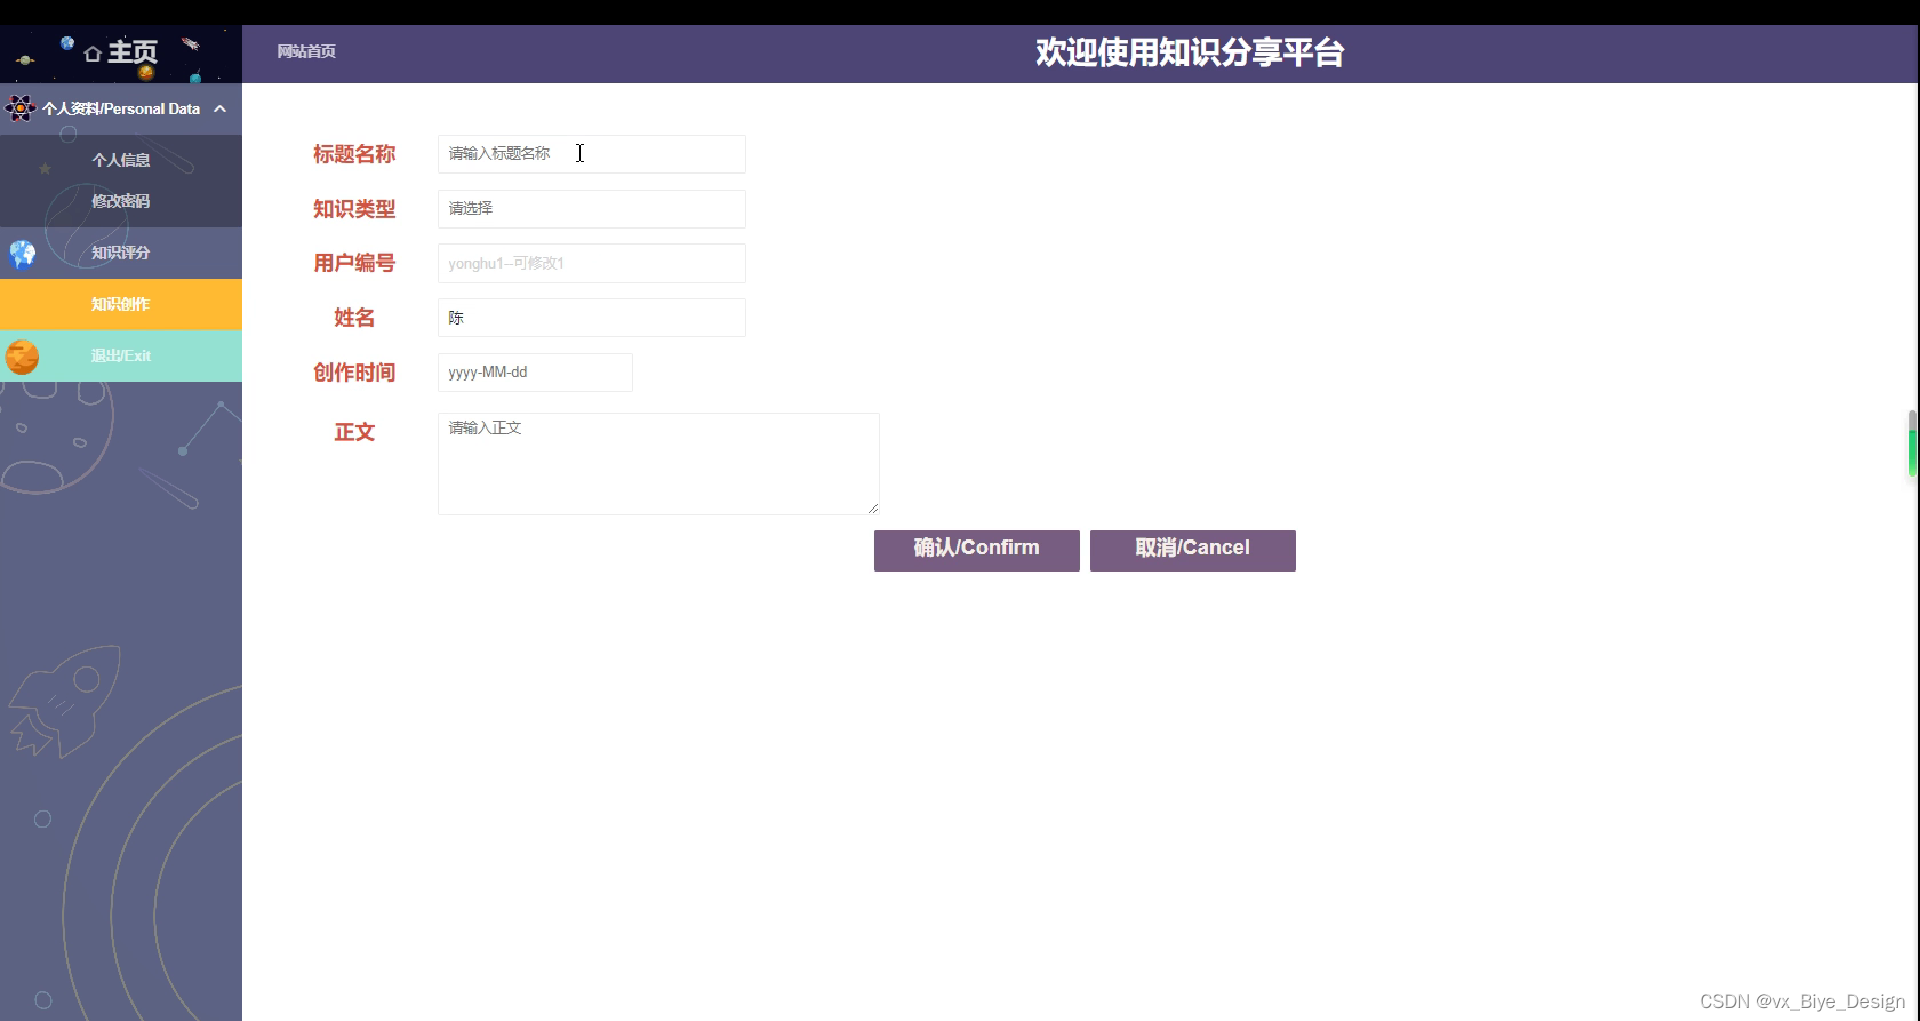The image size is (1920, 1021).
Task: Click the 正文 text area
Action: pyautogui.click(x=658, y=464)
